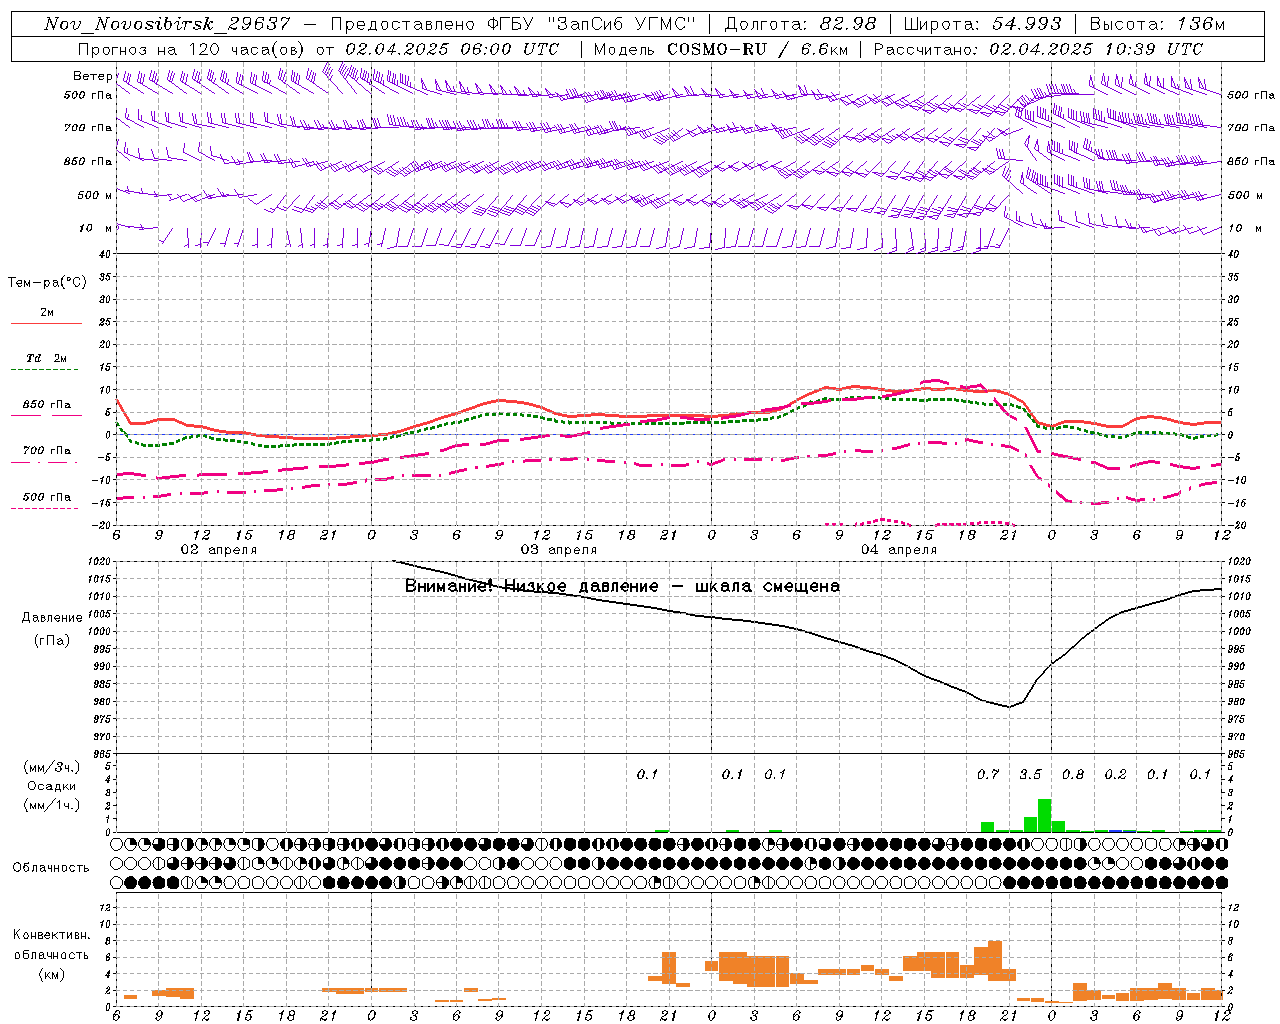This screenshot has height=1024, width=1280.
Task: Click the Td 2м legend label
Action: [47, 358]
